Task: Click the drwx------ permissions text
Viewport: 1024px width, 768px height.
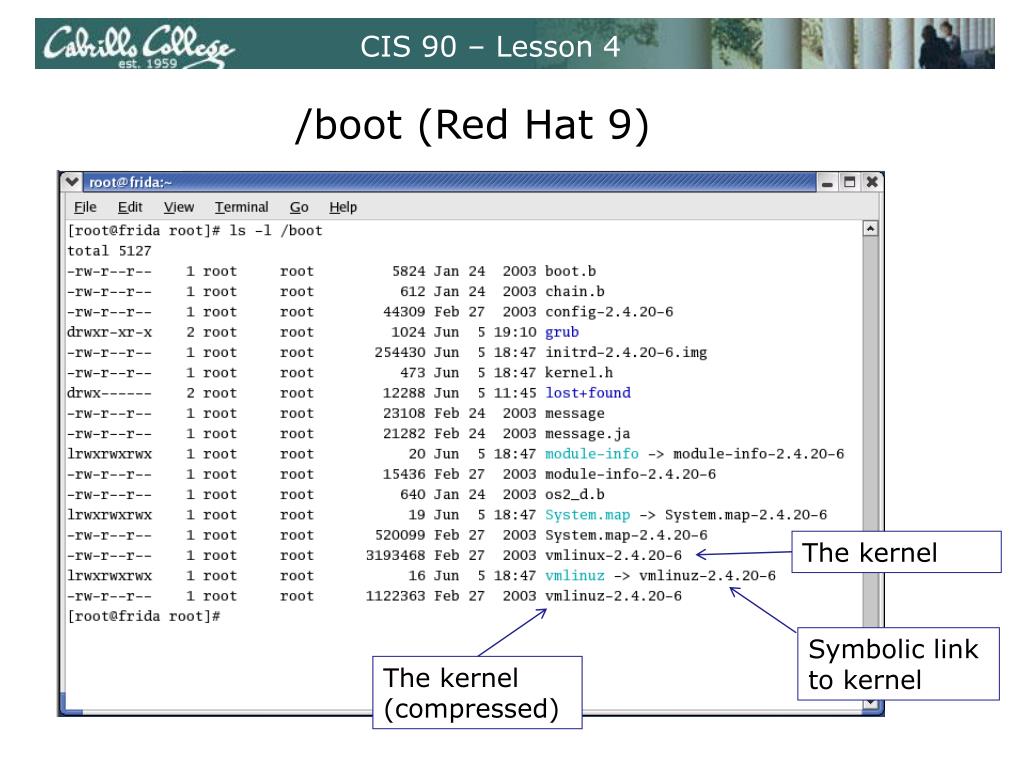Action: pos(109,392)
